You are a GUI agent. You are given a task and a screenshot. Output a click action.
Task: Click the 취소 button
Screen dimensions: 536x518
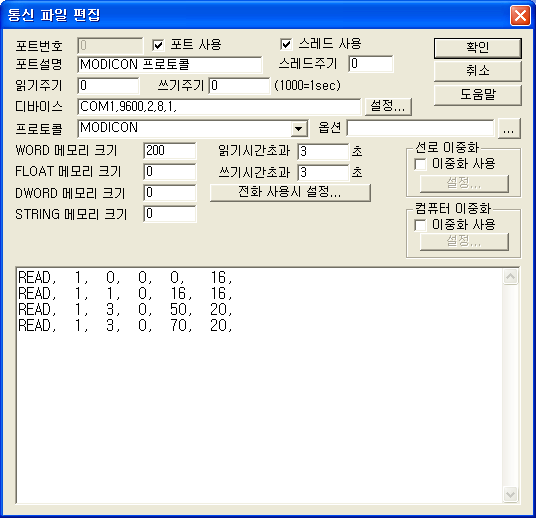point(478,71)
